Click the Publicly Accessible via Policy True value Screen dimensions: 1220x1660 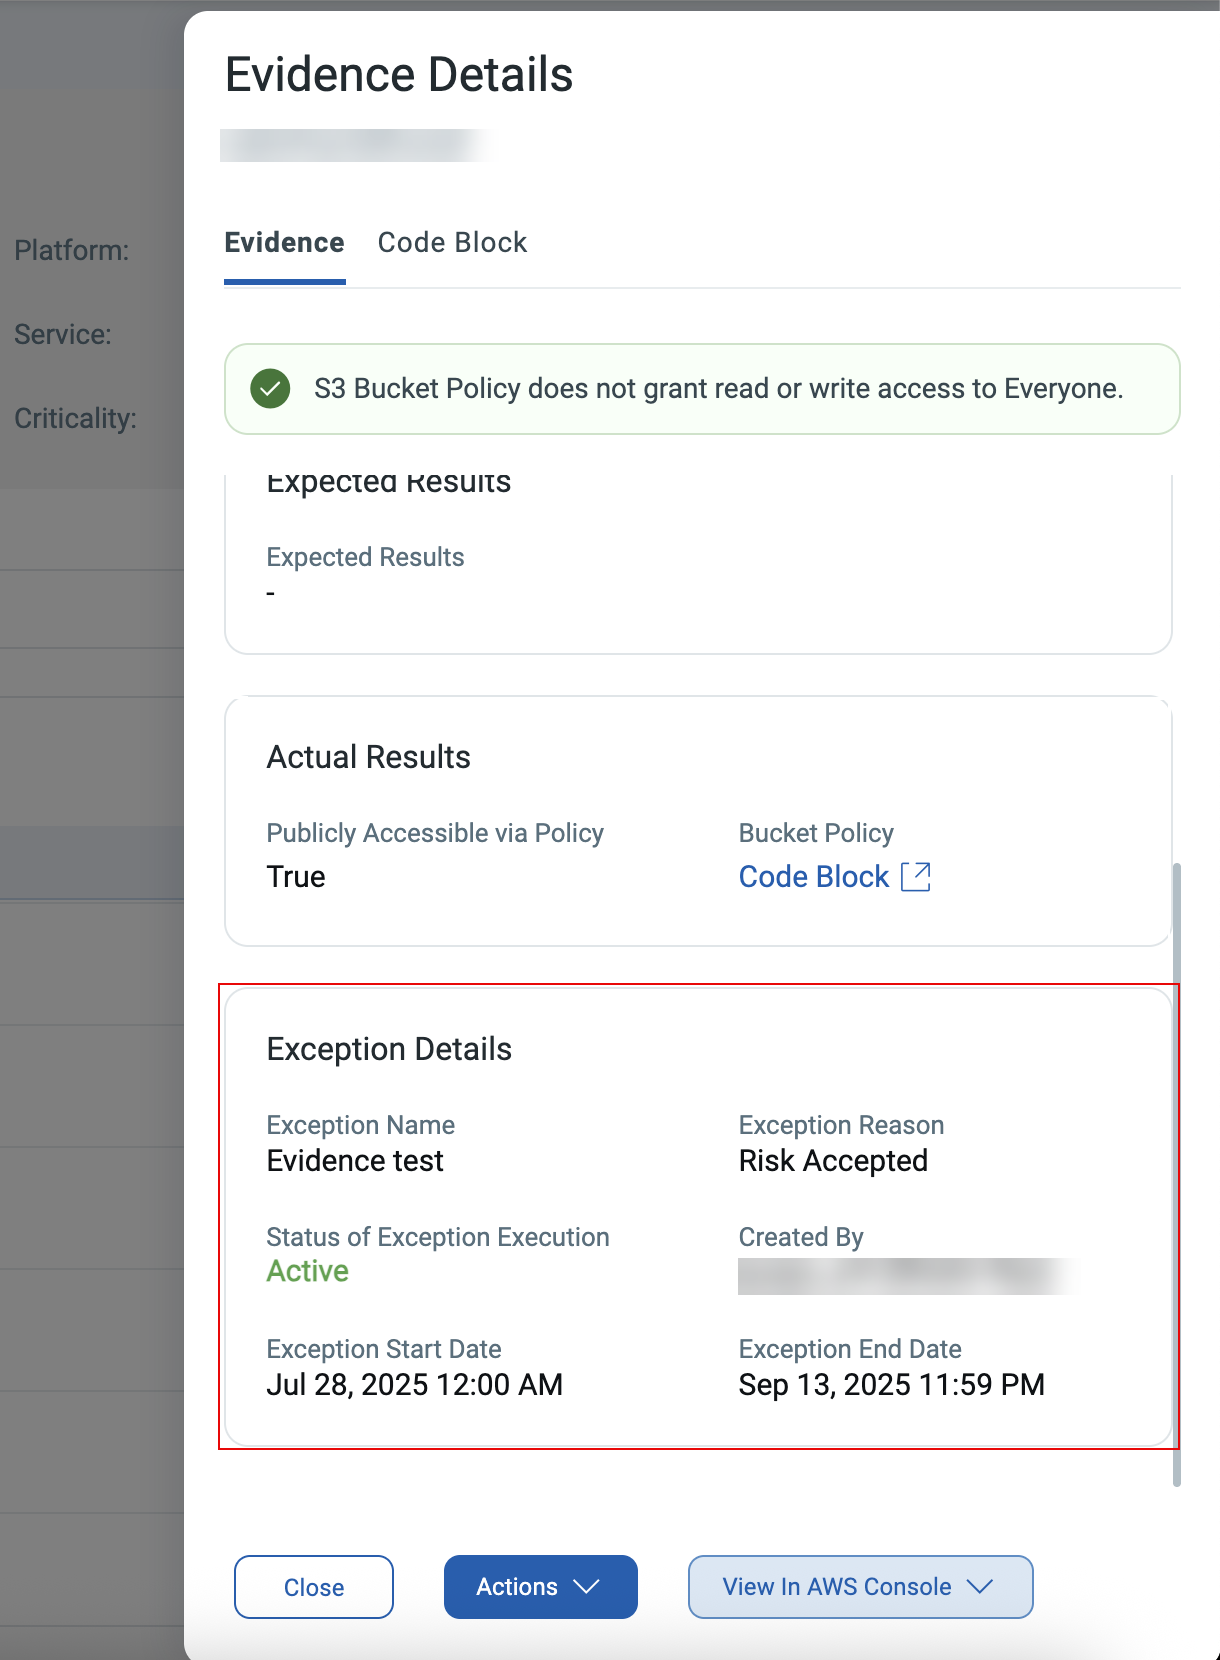pos(296,877)
